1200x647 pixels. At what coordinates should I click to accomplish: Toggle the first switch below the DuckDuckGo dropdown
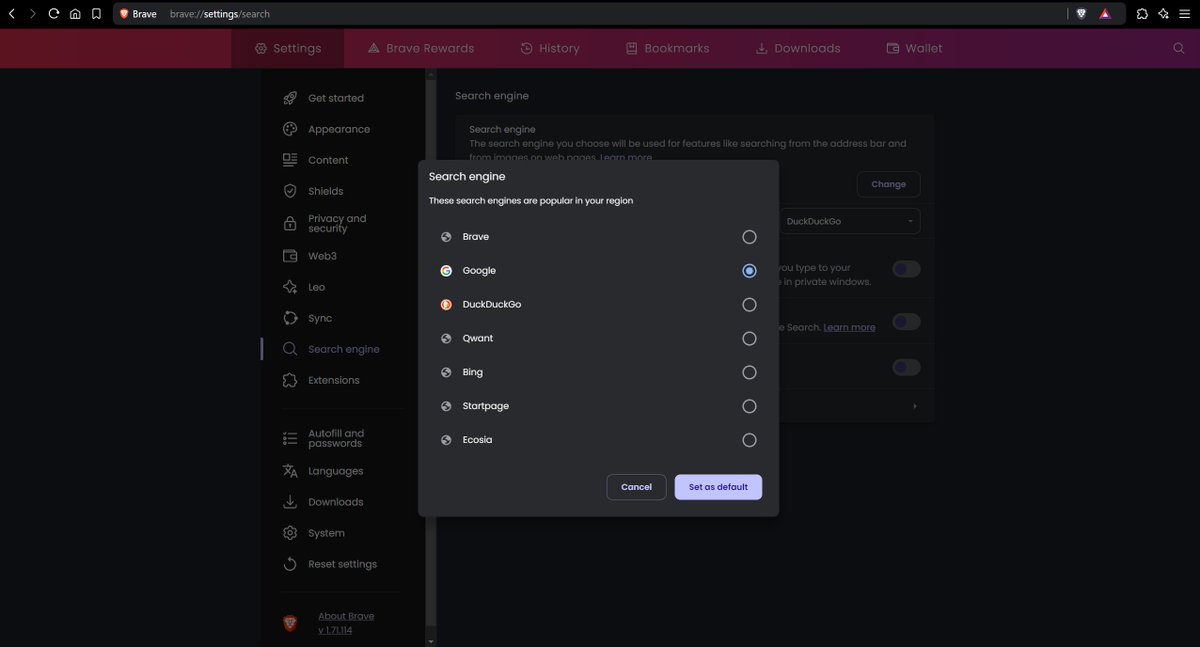point(906,269)
